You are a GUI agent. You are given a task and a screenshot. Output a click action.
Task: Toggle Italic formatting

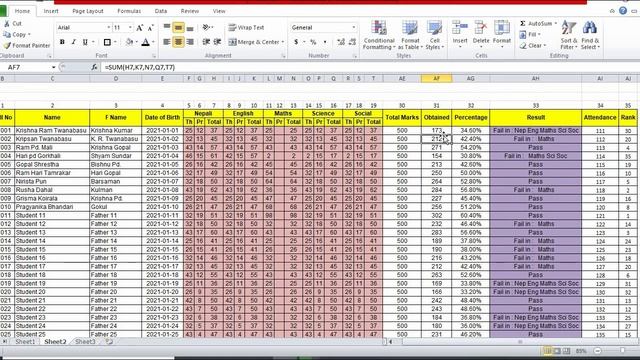[73, 42]
